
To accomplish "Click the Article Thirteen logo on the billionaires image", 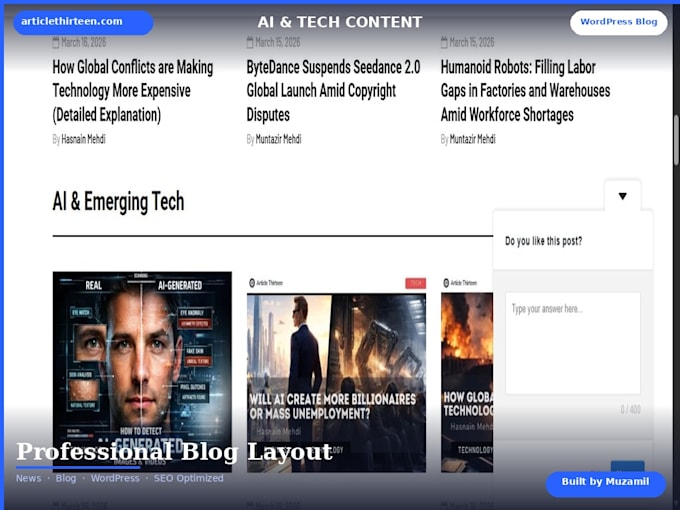I will click(x=266, y=283).
